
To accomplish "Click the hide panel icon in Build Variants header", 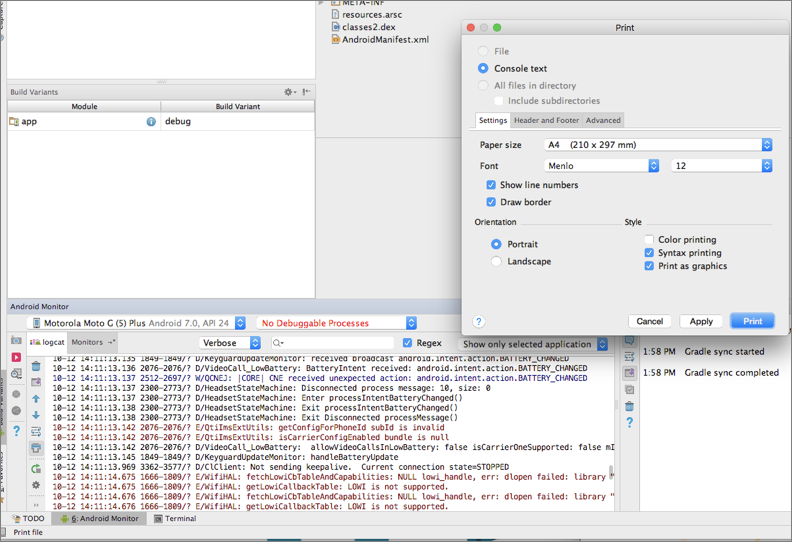I will pyautogui.click(x=306, y=92).
